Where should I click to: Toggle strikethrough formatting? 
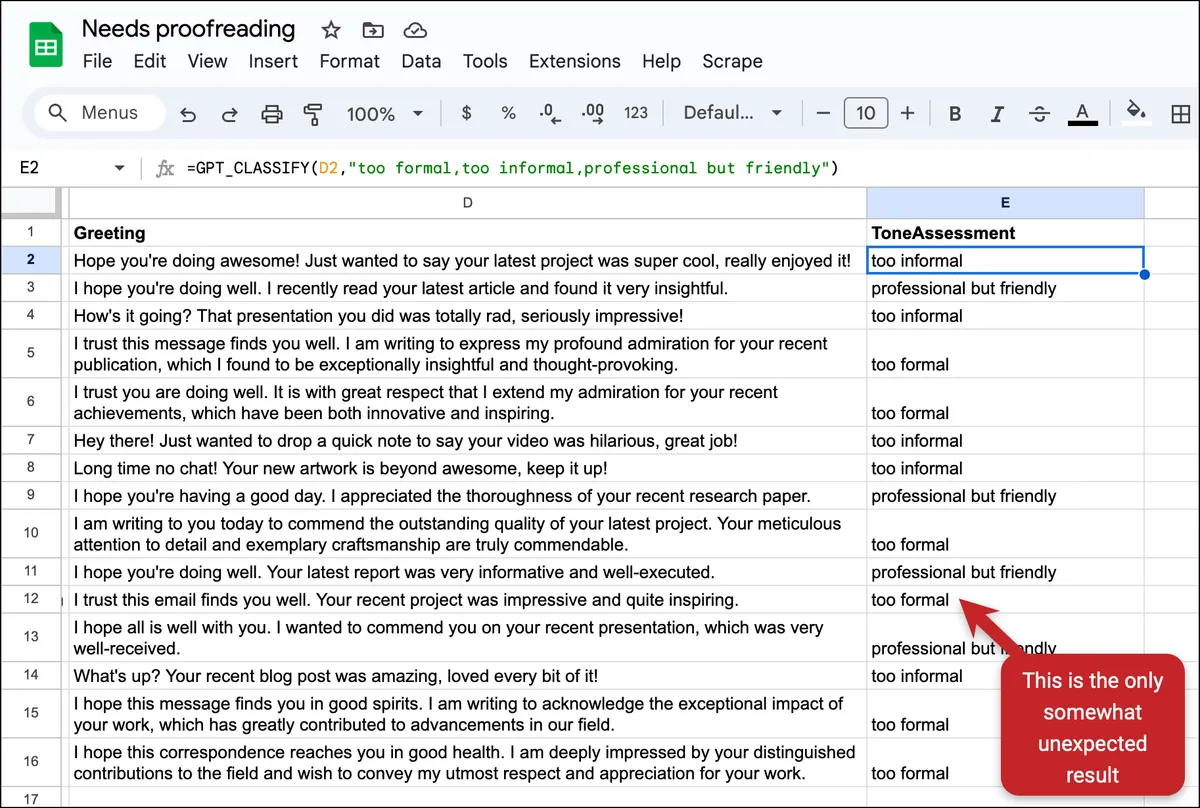tap(1040, 114)
